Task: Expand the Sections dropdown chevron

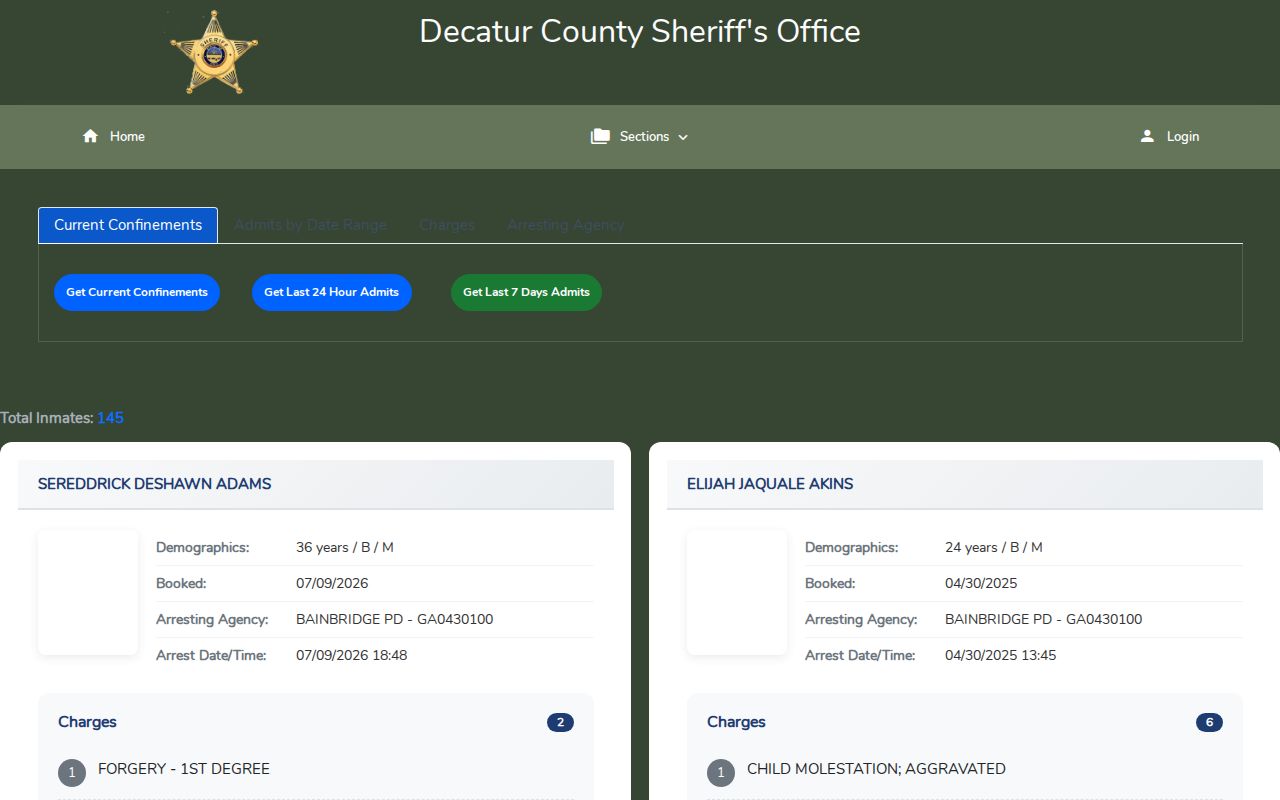Action: click(x=683, y=137)
